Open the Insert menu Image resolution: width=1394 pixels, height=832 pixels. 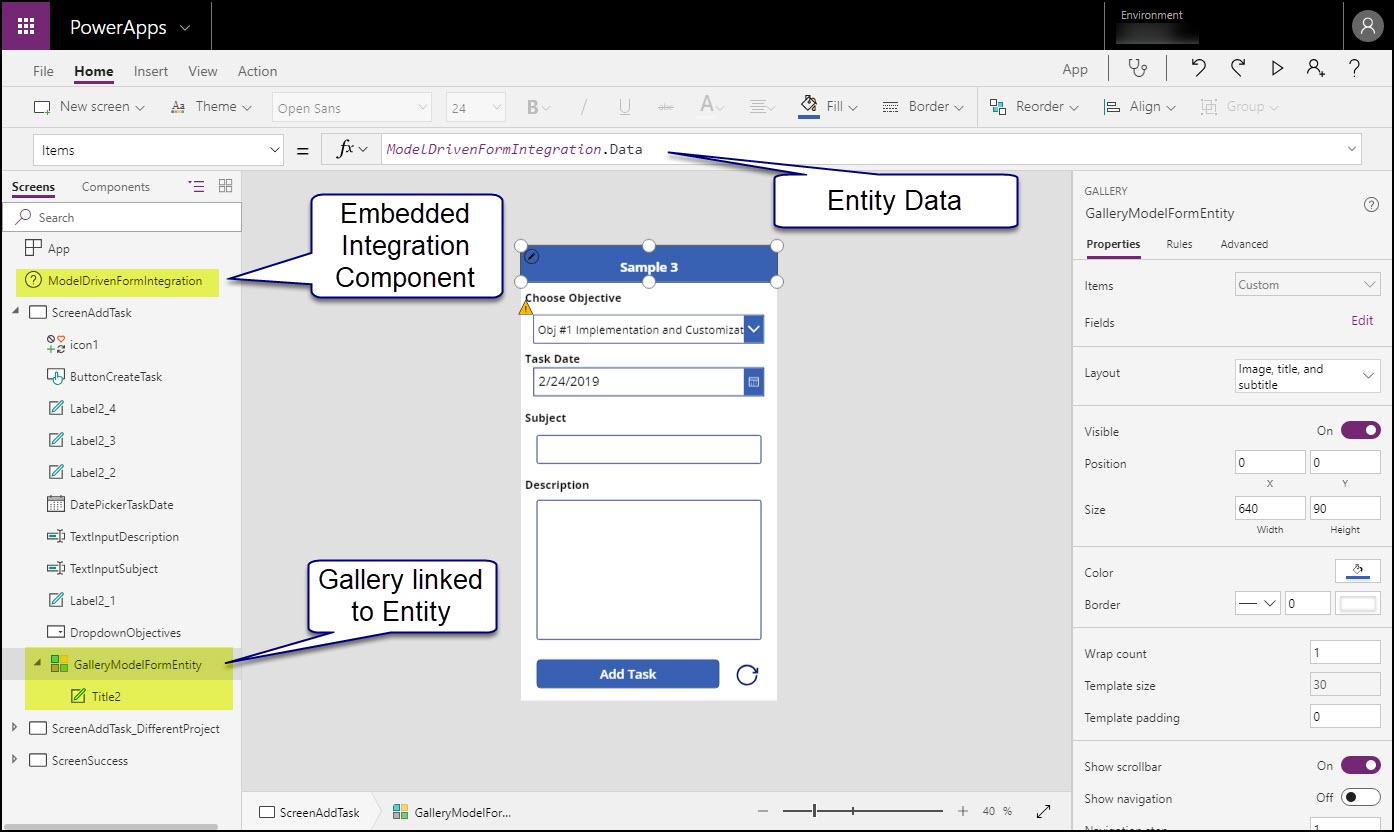click(x=151, y=71)
